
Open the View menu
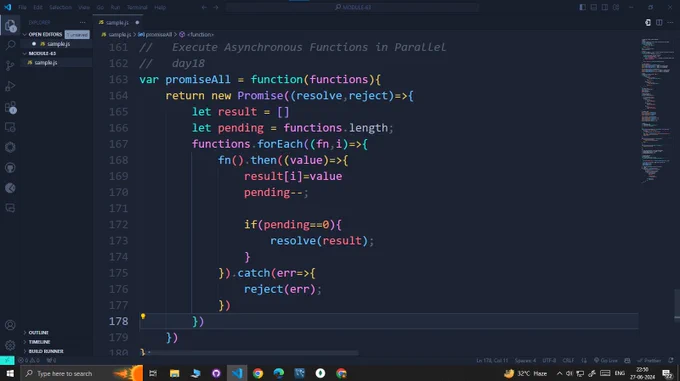click(84, 7)
